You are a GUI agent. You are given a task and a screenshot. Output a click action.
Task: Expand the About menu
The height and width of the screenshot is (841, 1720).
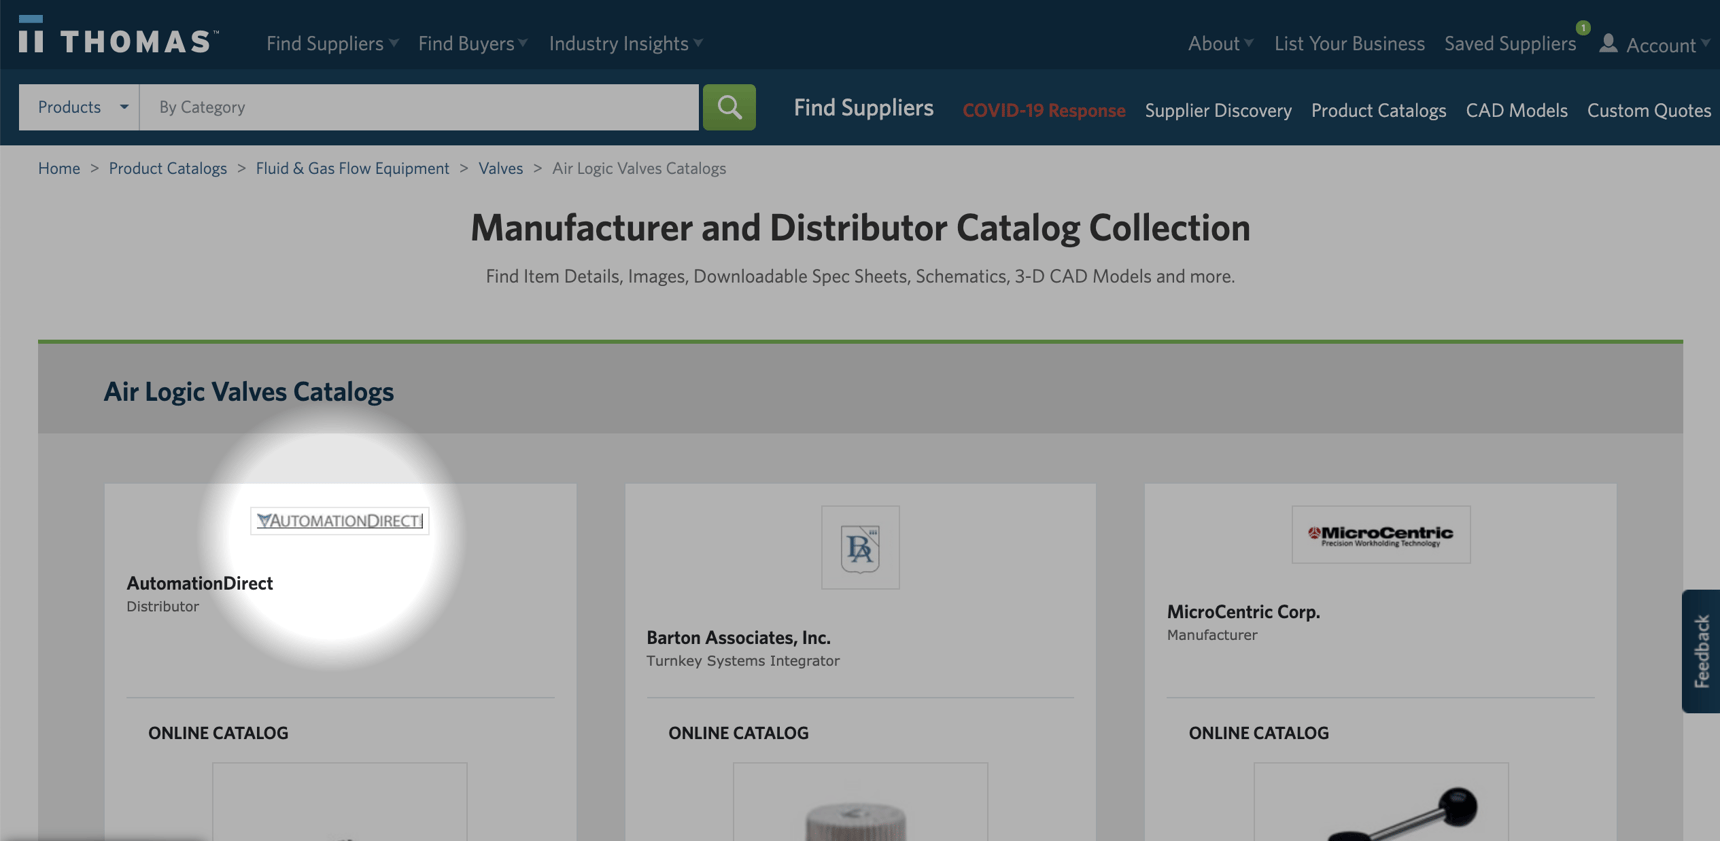pyautogui.click(x=1221, y=43)
